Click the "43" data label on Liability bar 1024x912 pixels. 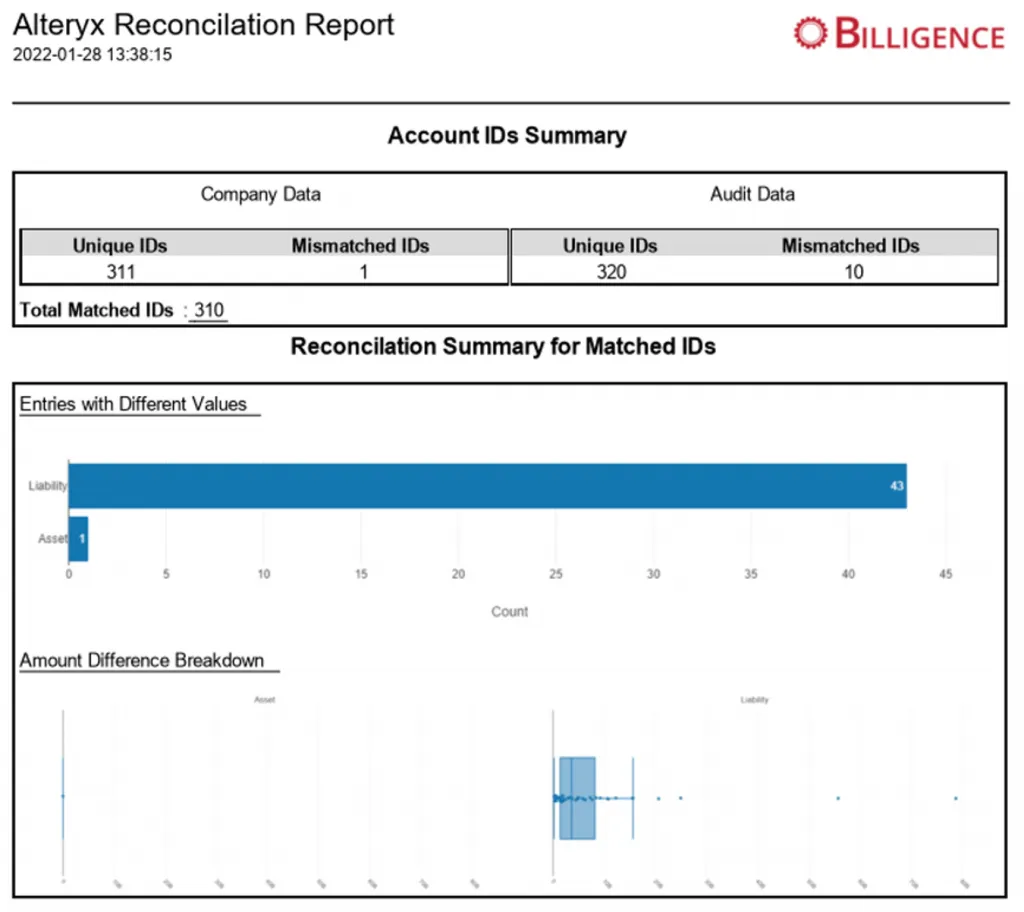[897, 486]
